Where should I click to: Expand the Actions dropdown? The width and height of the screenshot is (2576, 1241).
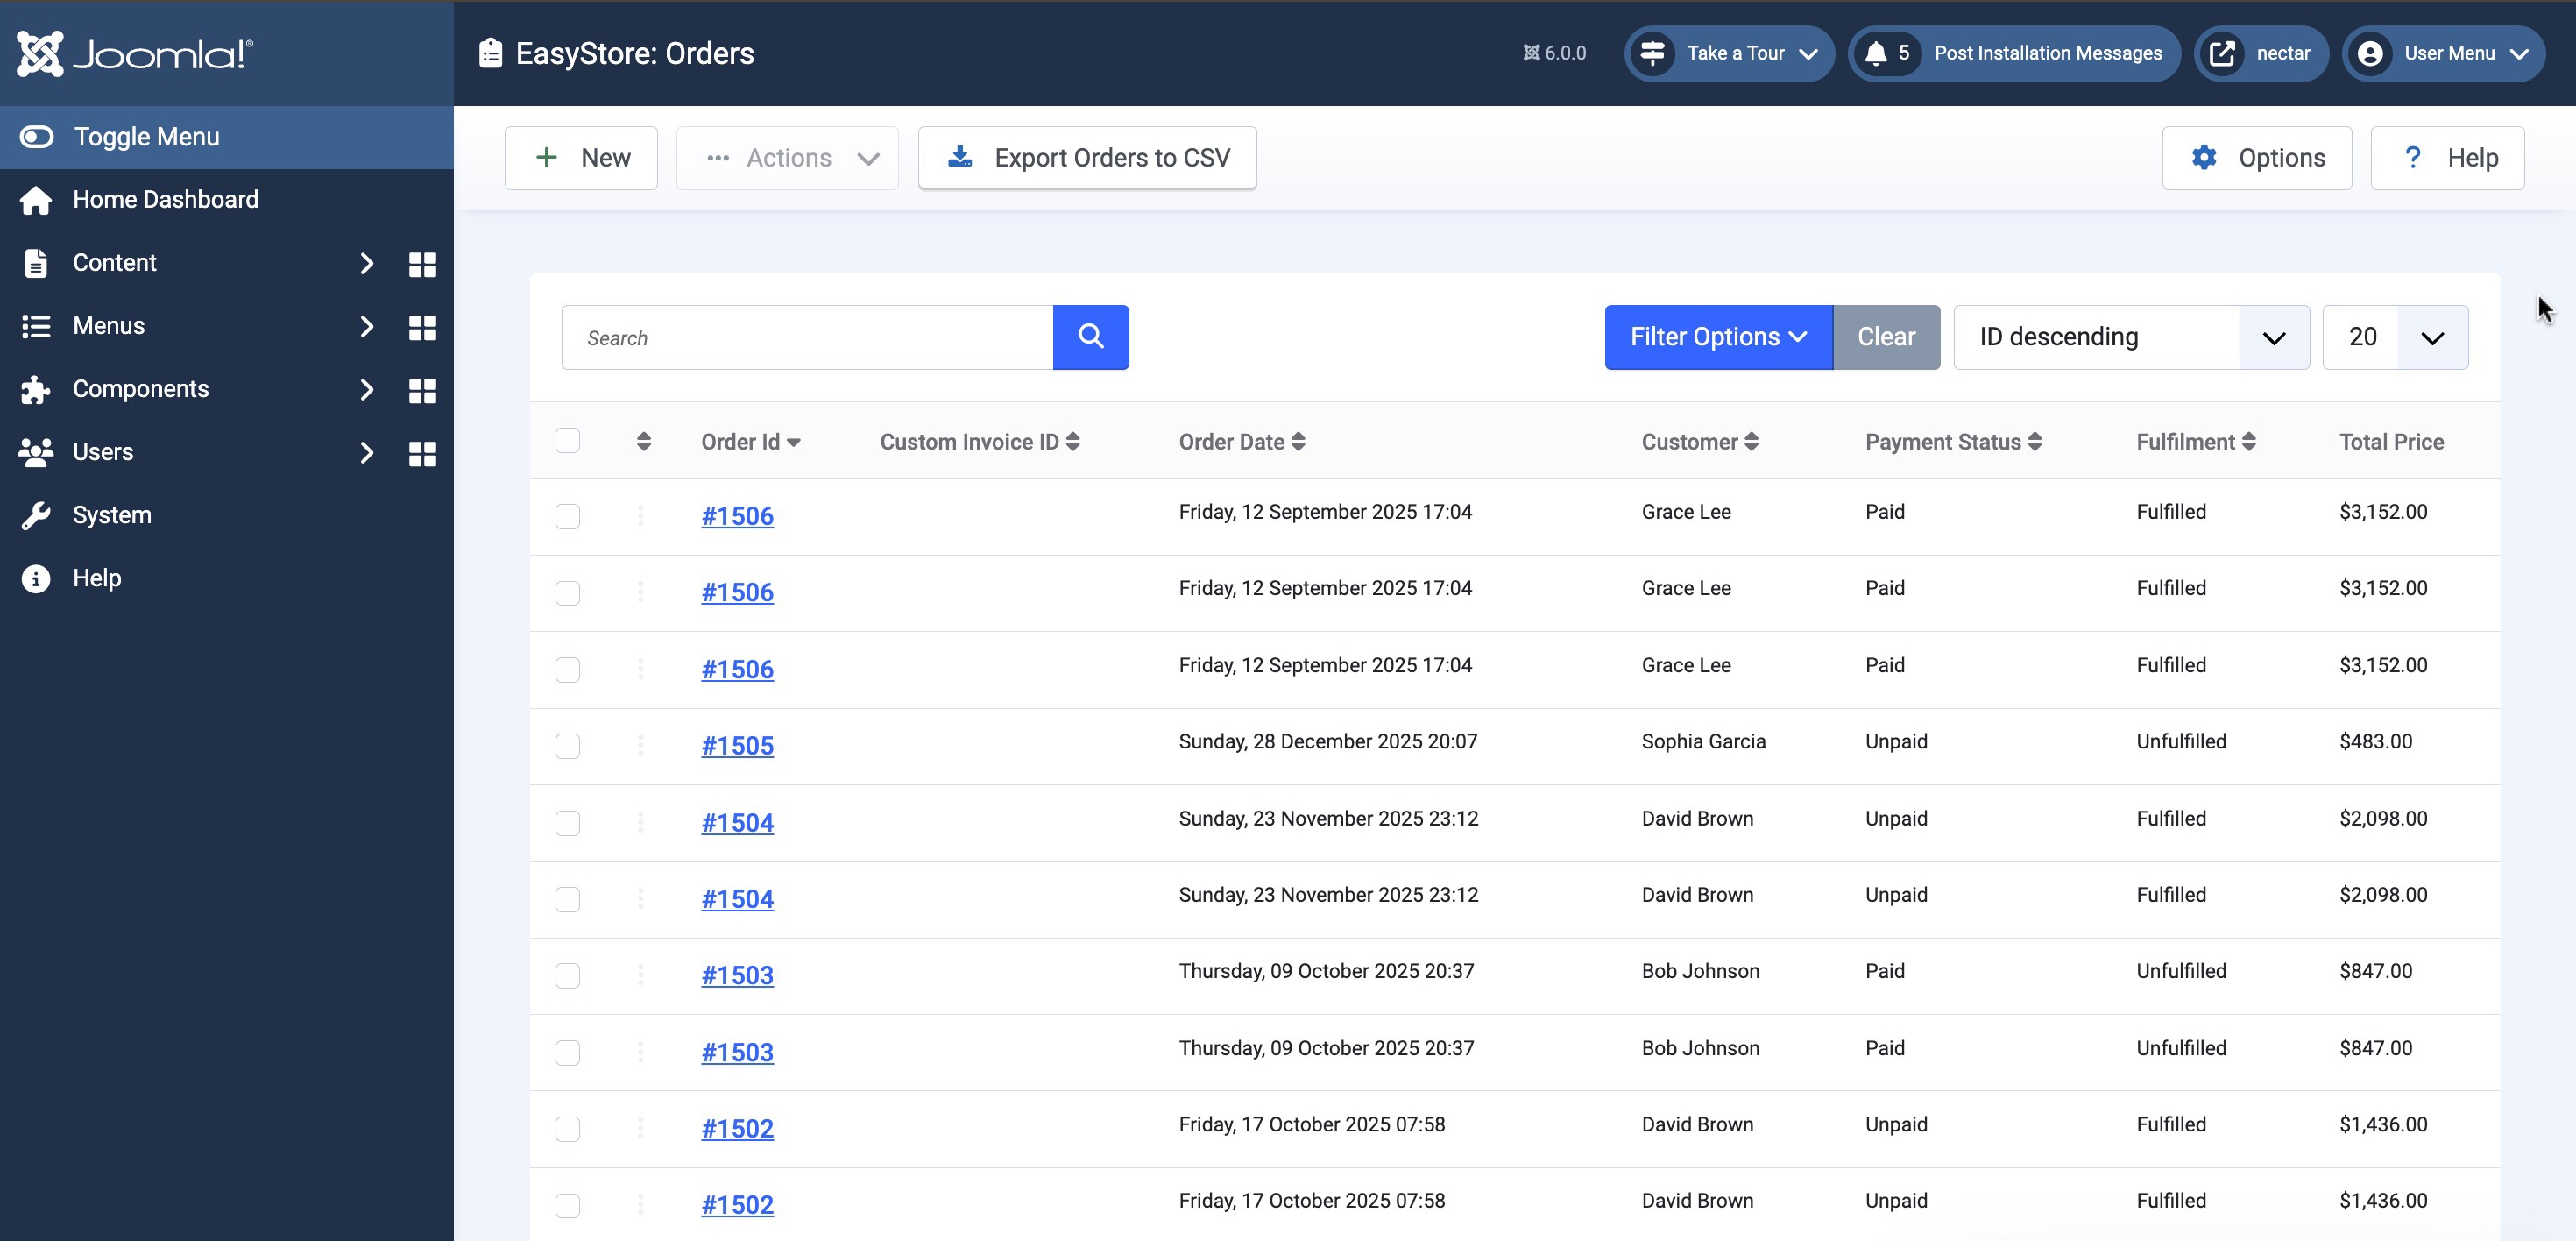click(787, 158)
